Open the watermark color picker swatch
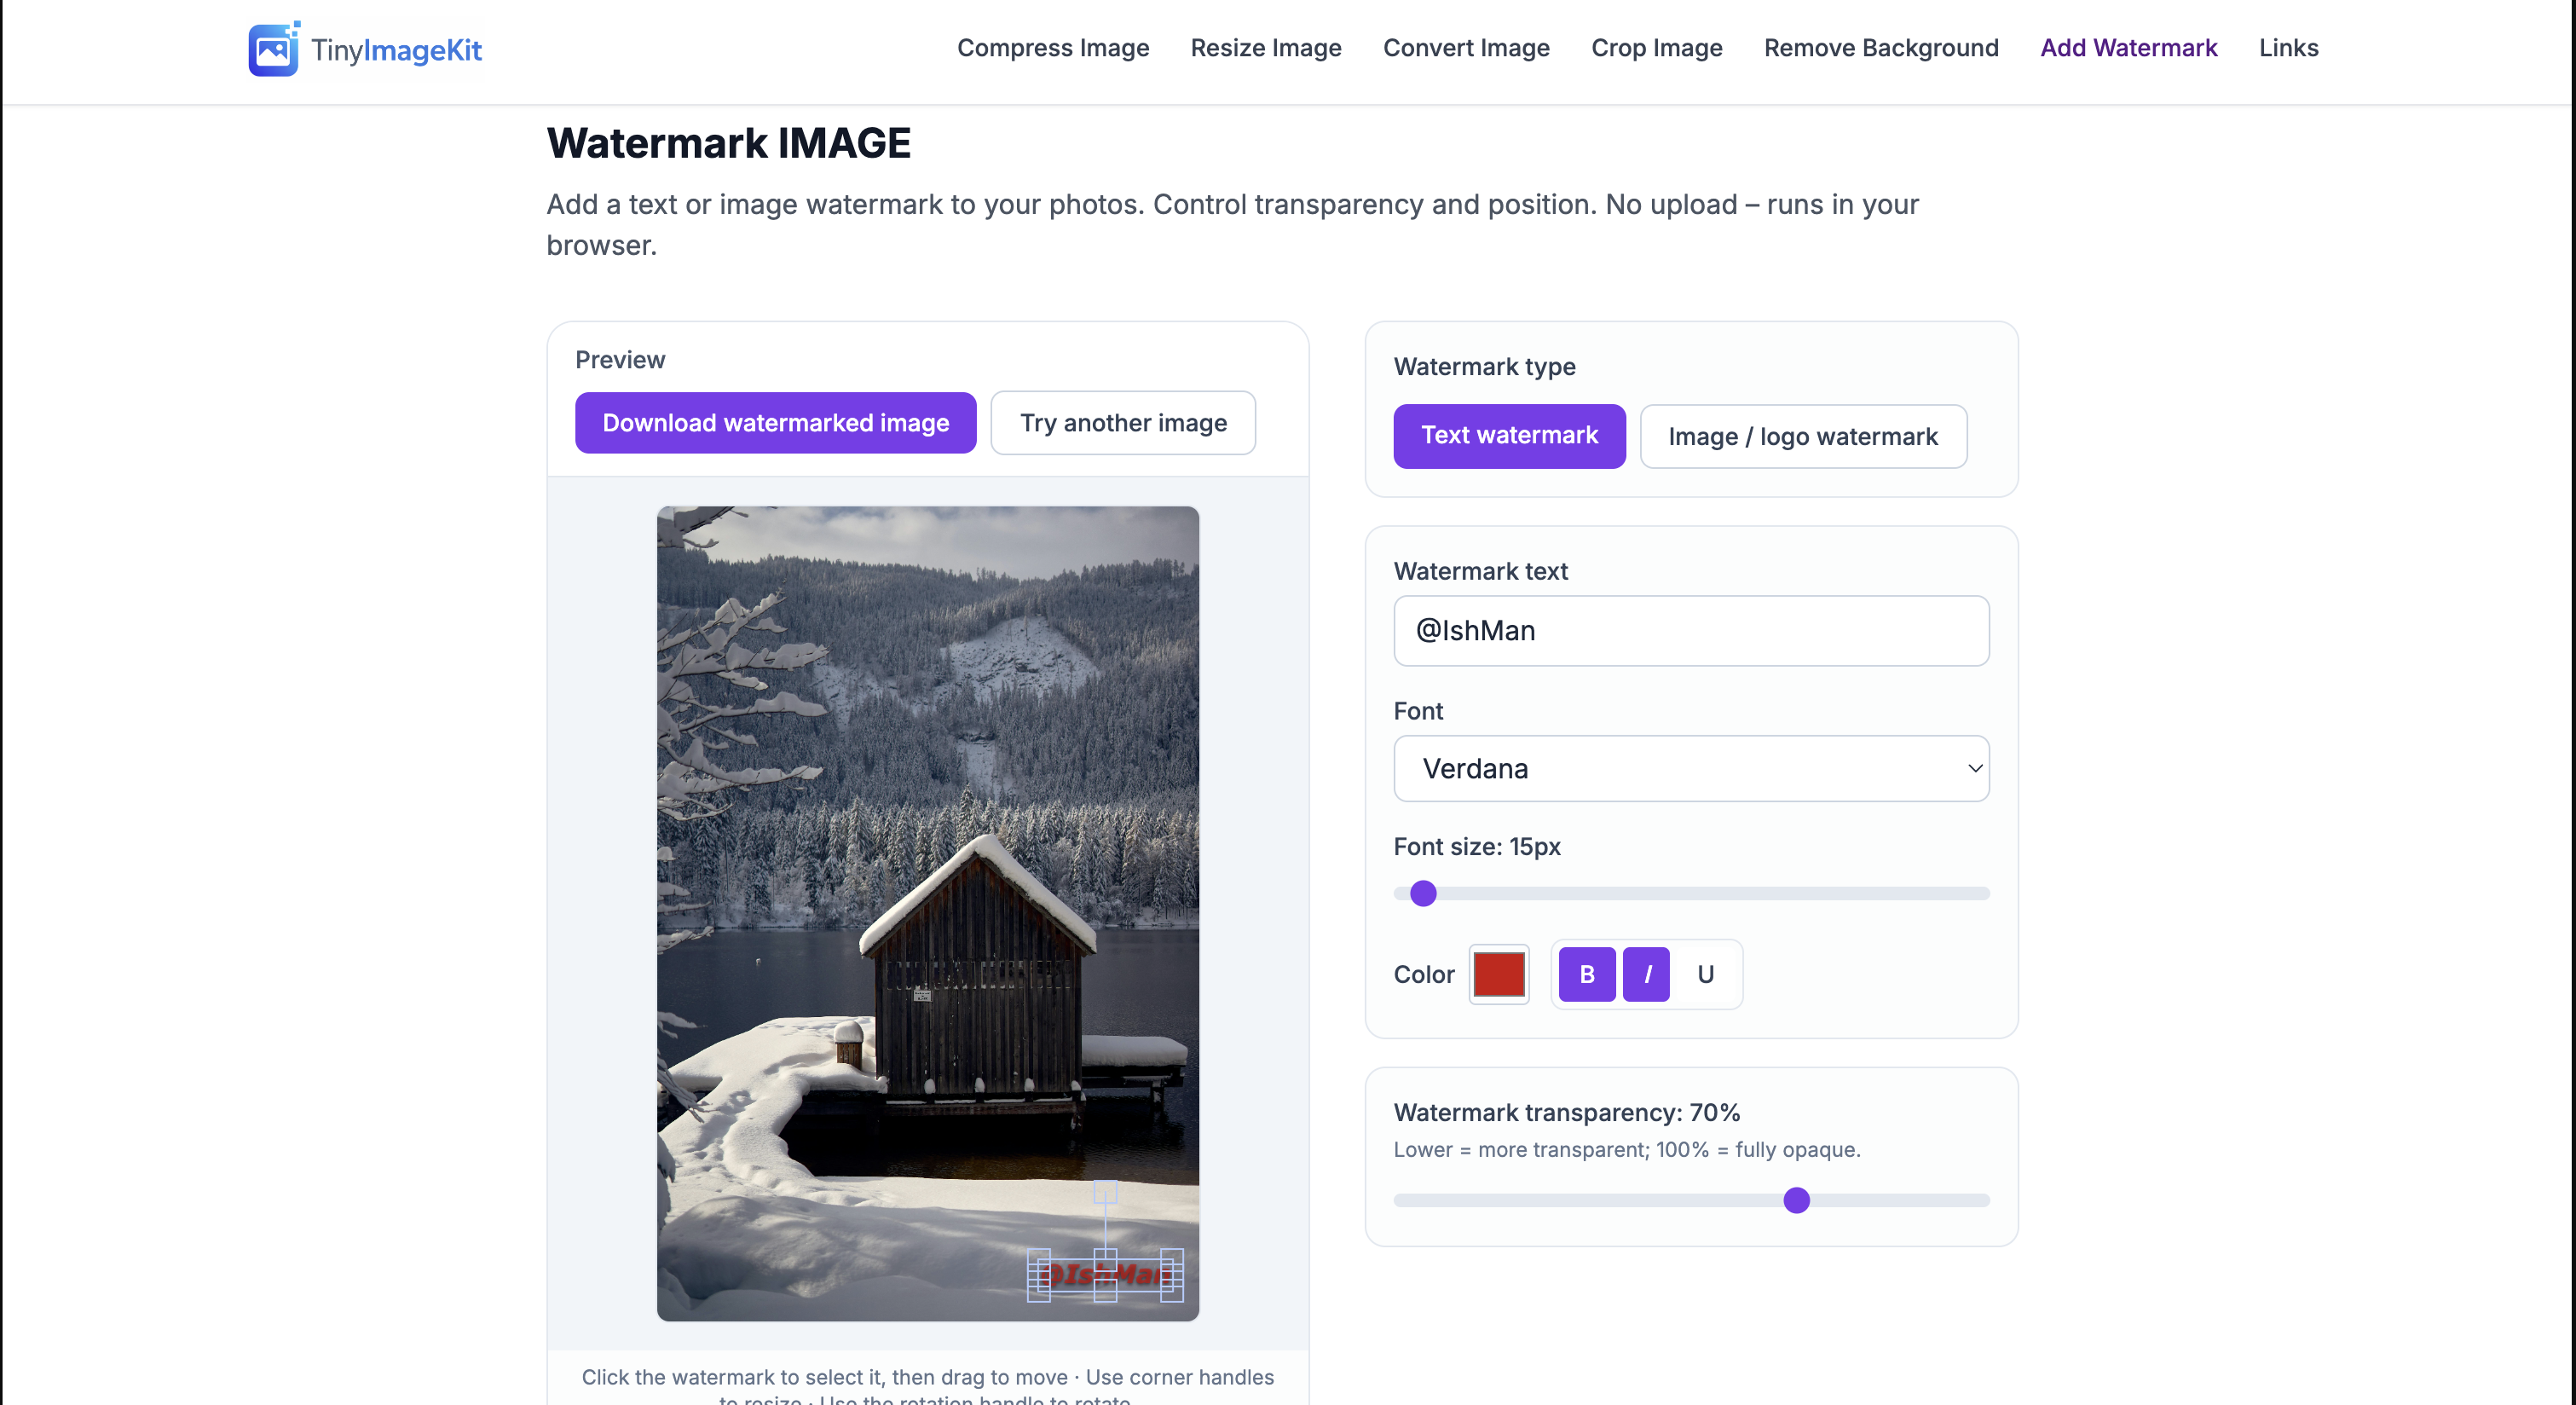The image size is (2576, 1405). coord(1499,974)
